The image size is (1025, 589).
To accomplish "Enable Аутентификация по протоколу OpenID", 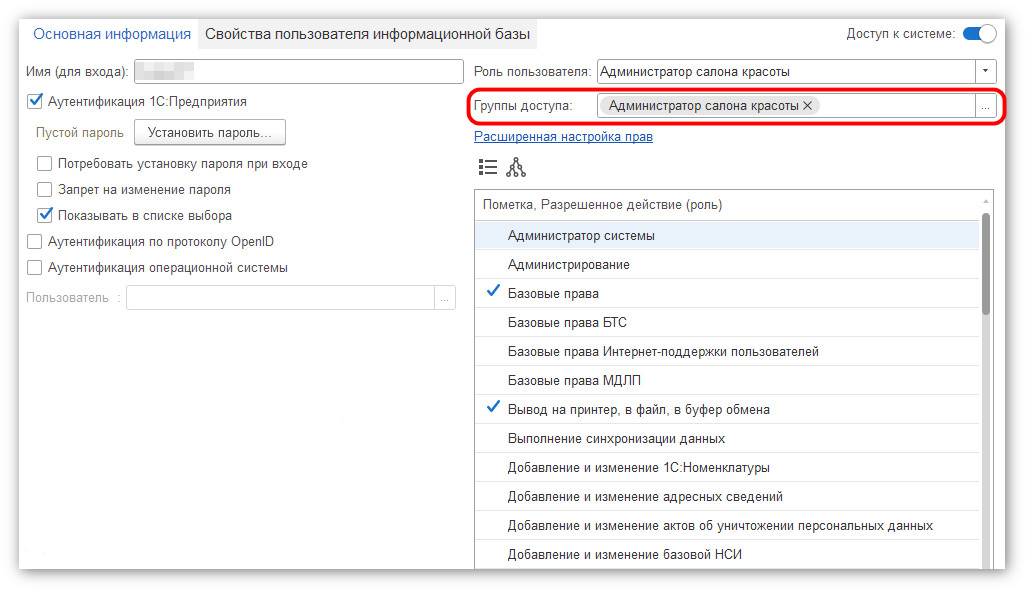I will (x=35, y=241).
